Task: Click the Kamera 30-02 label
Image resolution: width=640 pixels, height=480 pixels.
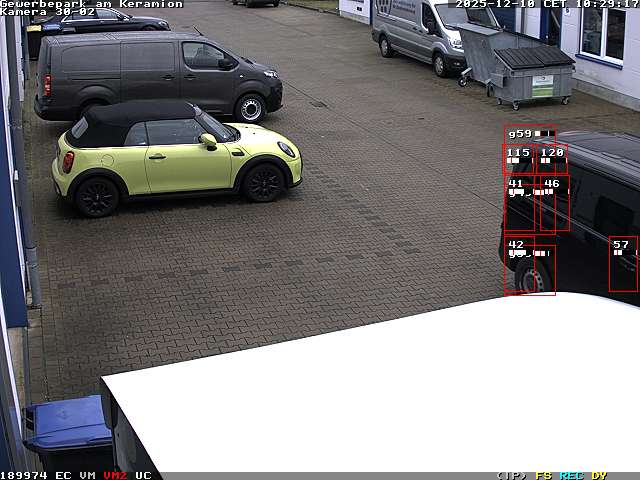Action: coord(48,12)
